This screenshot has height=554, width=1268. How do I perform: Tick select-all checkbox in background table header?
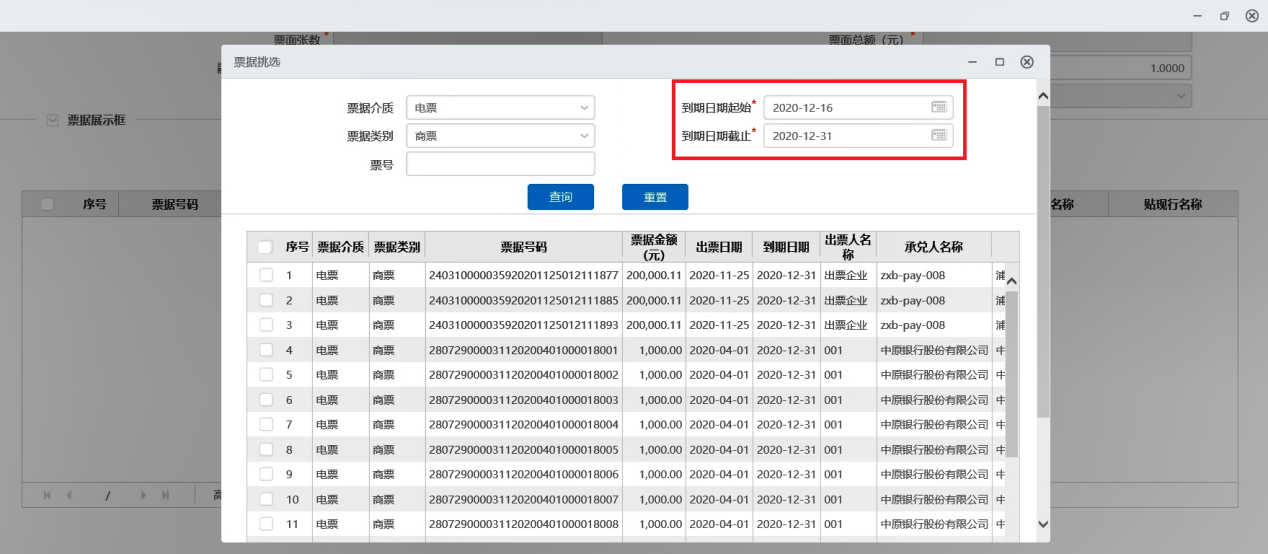click(47, 204)
